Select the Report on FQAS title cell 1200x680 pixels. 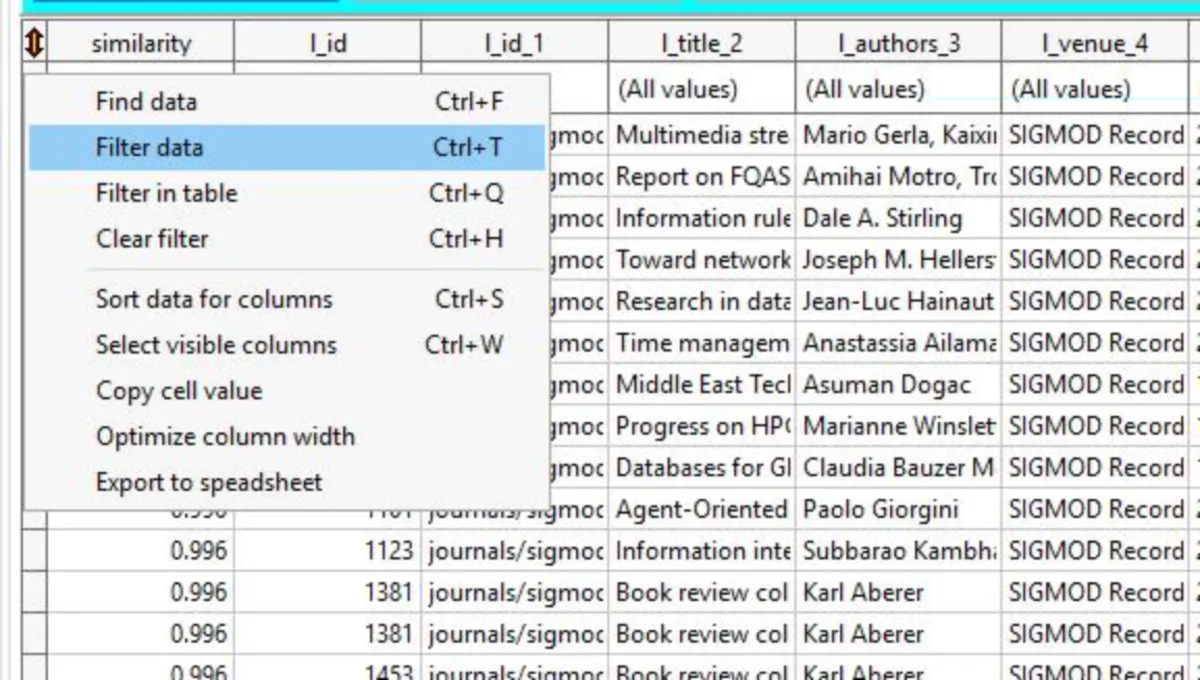coord(702,177)
